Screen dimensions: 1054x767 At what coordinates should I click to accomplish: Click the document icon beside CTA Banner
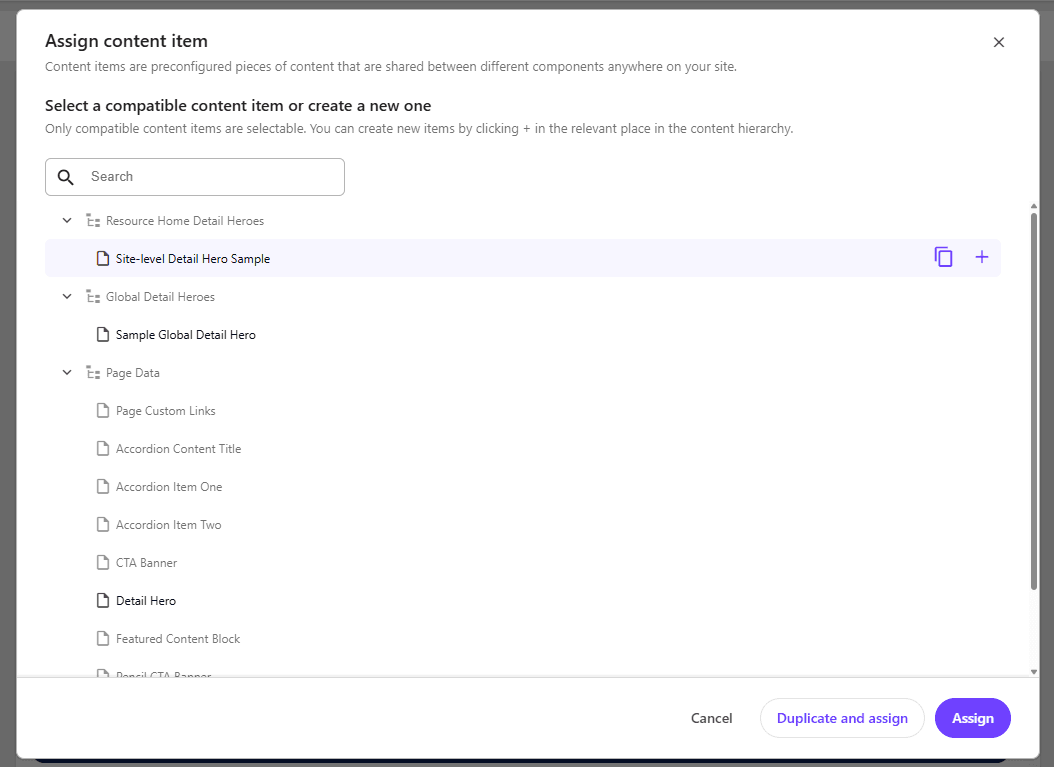point(103,562)
